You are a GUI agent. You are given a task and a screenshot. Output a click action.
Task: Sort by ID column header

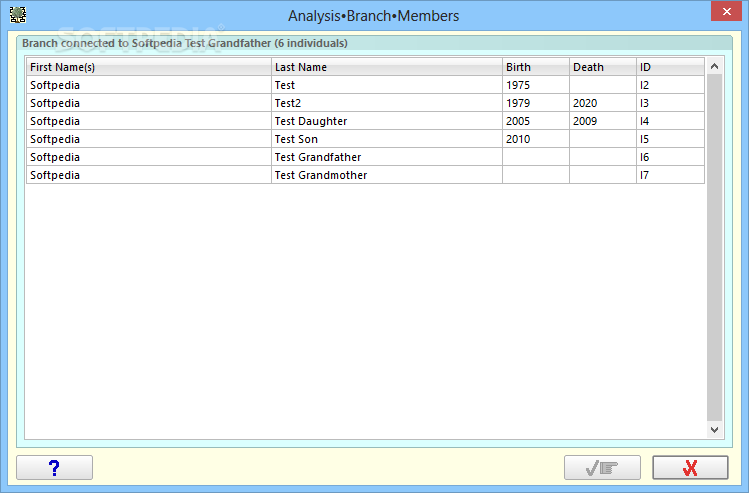(670, 67)
